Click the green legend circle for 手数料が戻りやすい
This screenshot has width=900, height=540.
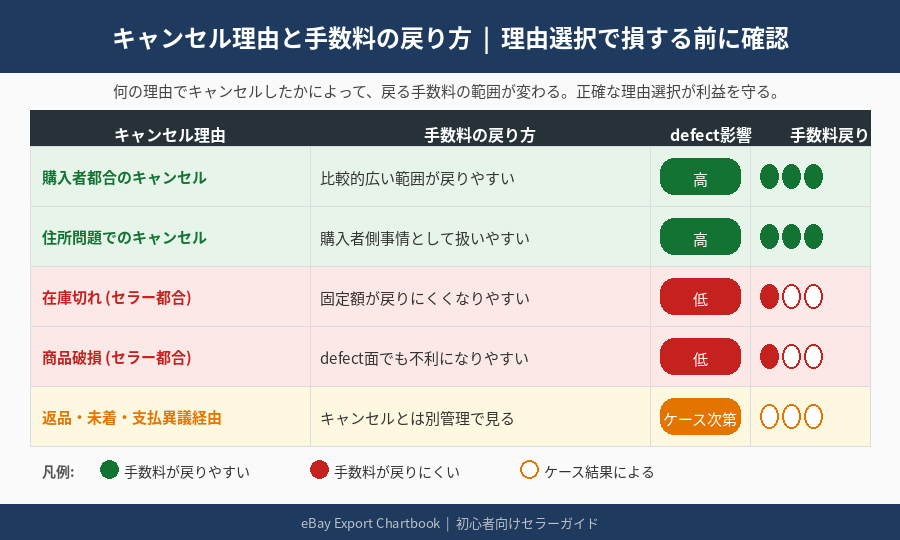pyautogui.click(x=110, y=470)
